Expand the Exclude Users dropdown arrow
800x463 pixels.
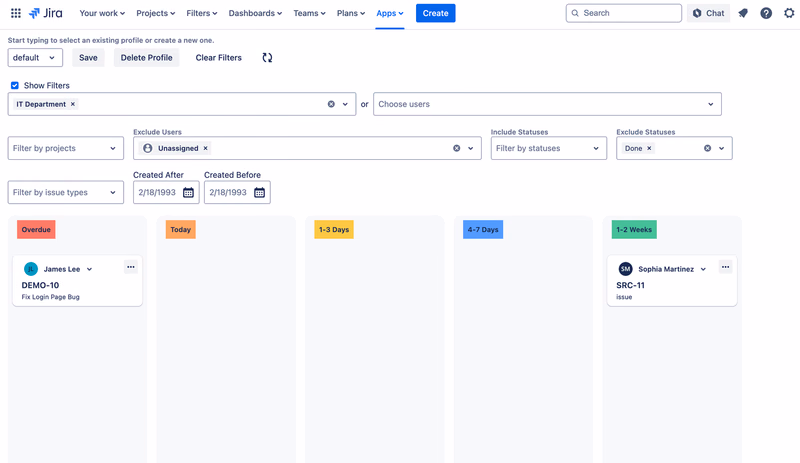tap(470, 148)
